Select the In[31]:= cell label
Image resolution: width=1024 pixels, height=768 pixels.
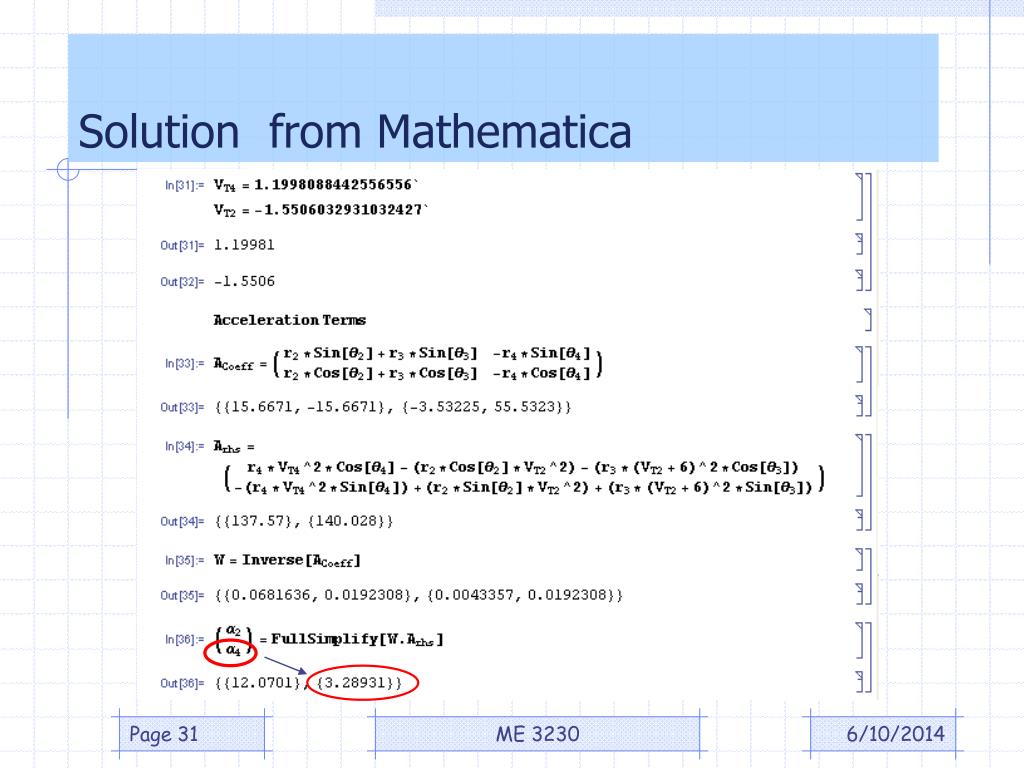pyautogui.click(x=184, y=185)
